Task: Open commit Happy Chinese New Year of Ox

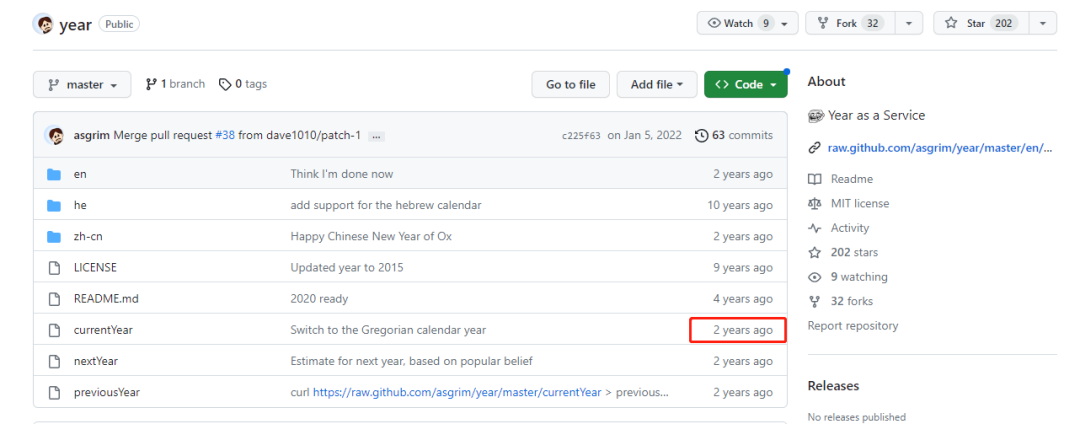Action: (x=371, y=236)
